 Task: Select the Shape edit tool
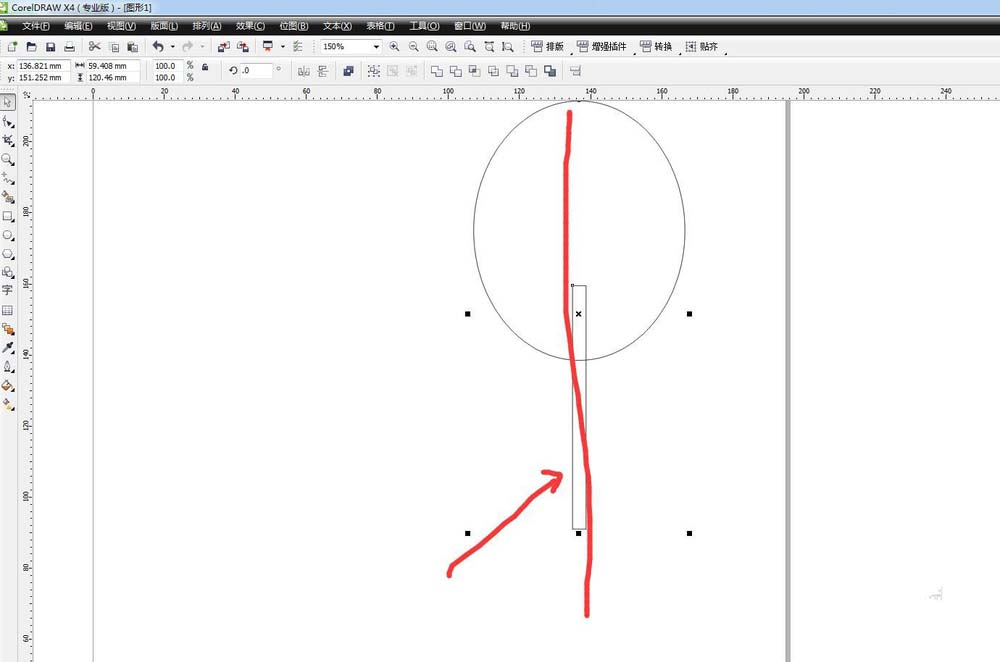click(x=8, y=121)
